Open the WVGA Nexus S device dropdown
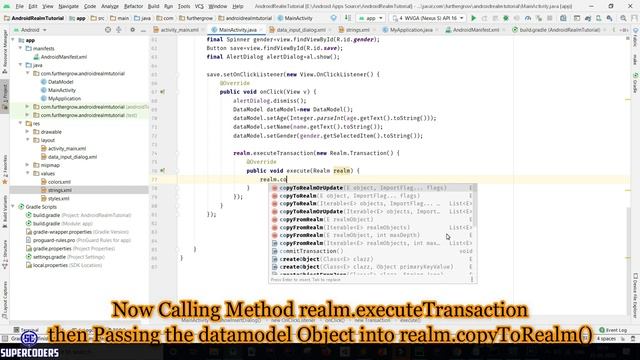Viewport: 640px width, 360px height. click(428, 18)
